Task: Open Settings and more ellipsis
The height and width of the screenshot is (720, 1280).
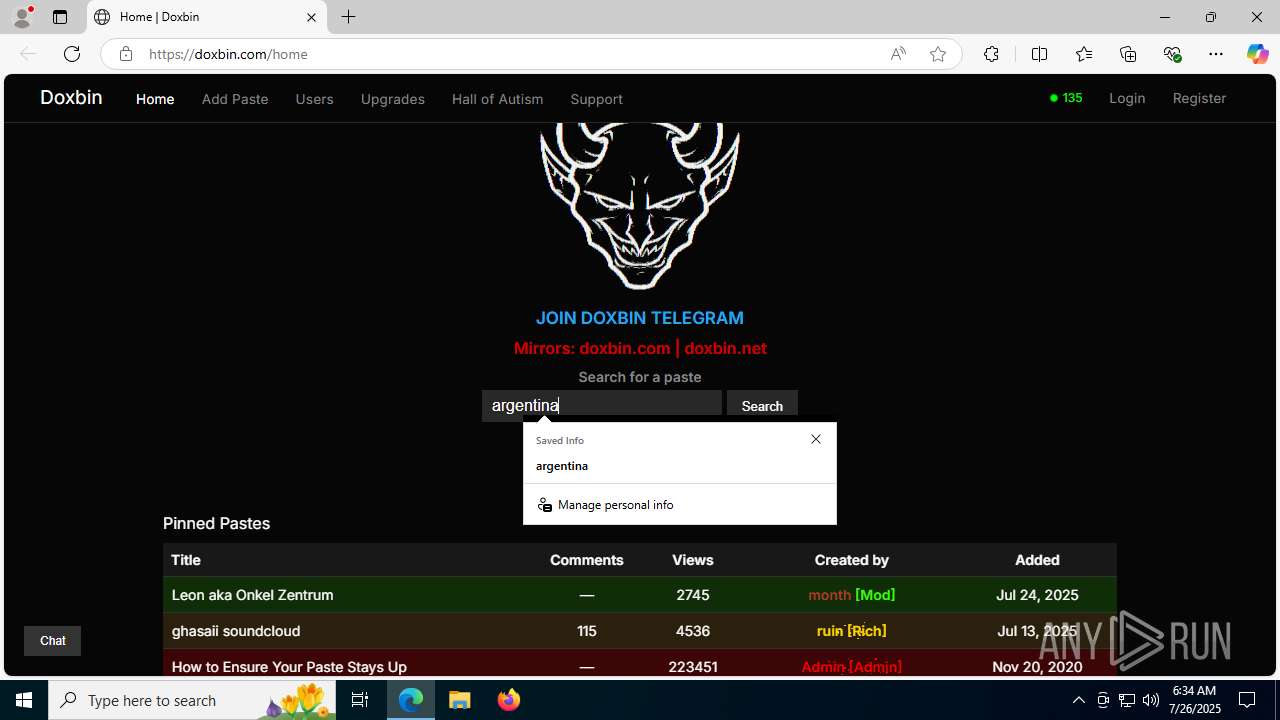Action: 1216,54
